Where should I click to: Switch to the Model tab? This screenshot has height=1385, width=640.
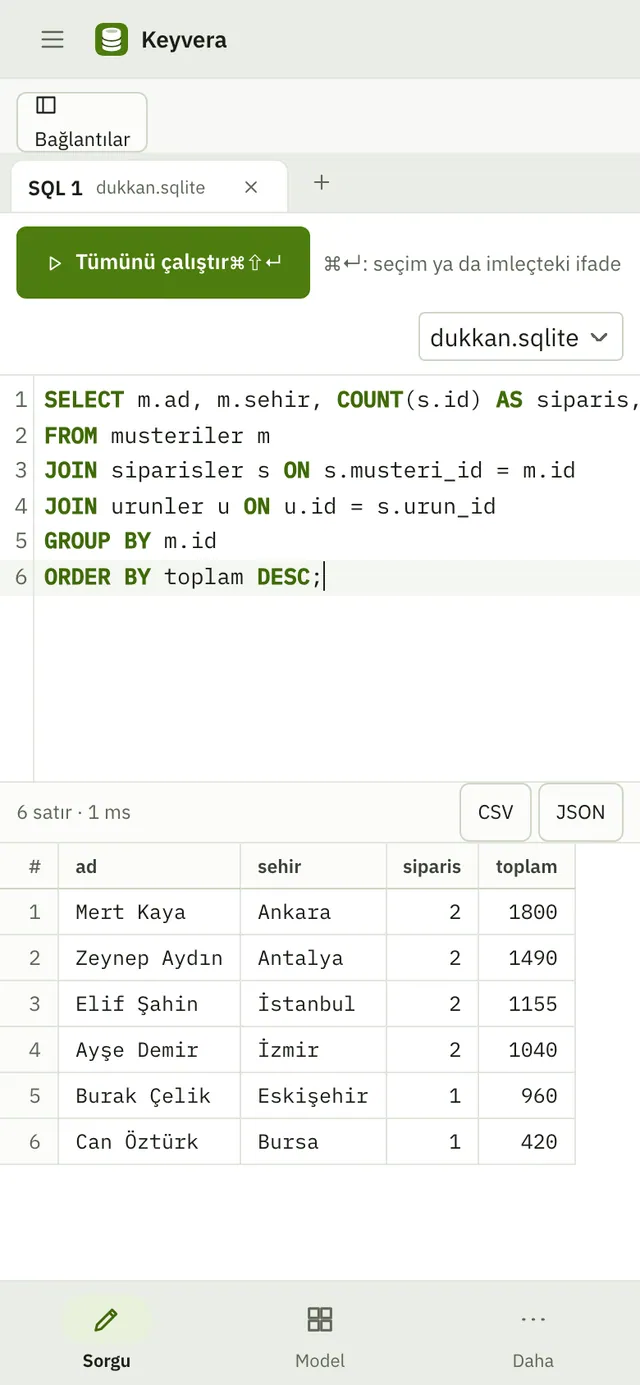click(x=320, y=1336)
